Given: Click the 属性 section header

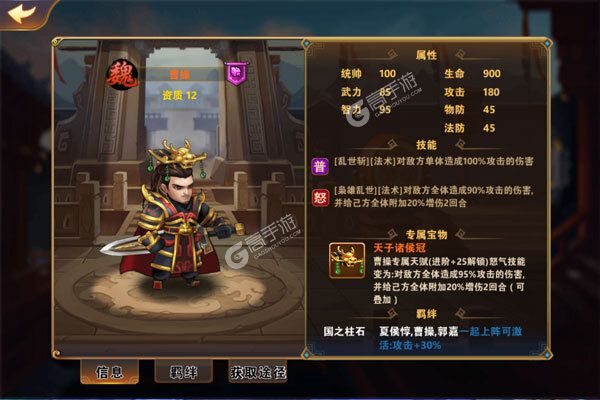Looking at the screenshot, I should [x=426, y=55].
